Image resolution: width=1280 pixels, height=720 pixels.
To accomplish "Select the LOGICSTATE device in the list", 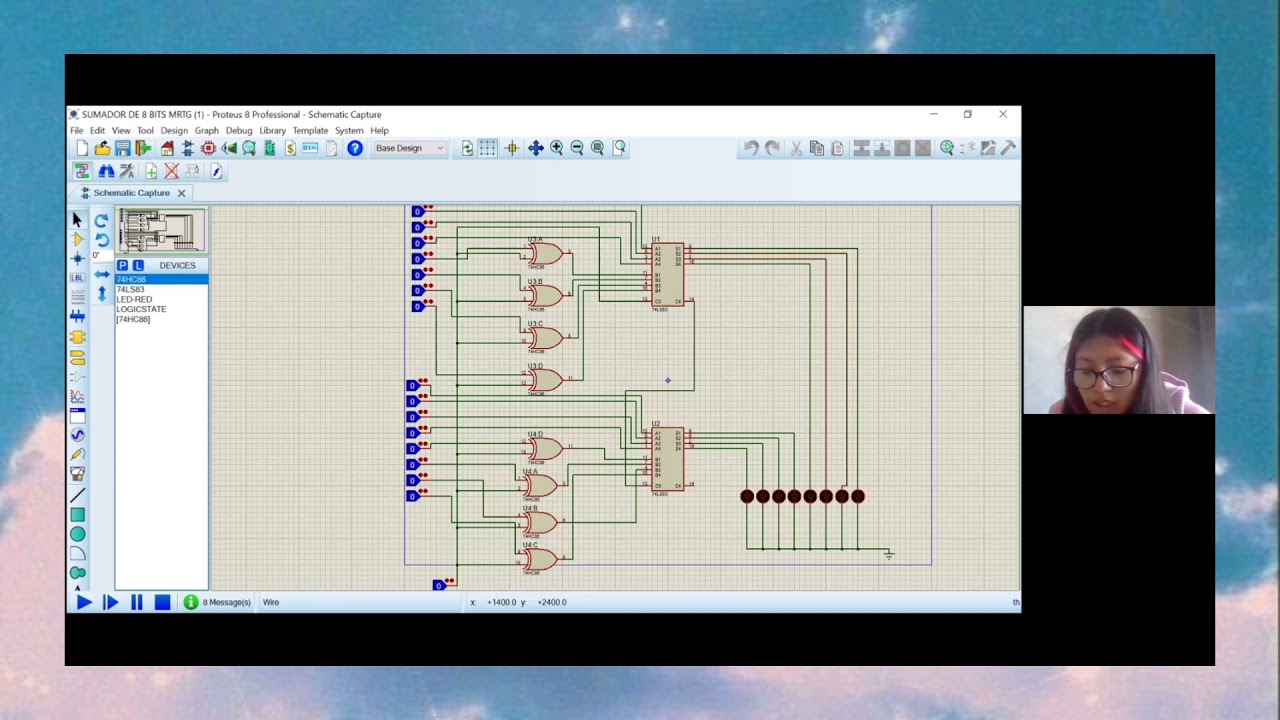I will coord(161,309).
